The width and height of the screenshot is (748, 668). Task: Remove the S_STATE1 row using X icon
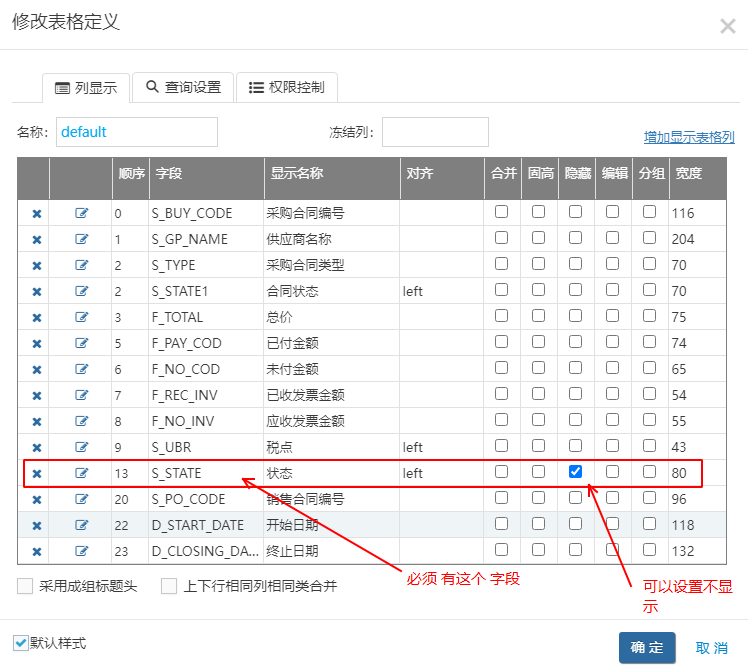36,291
